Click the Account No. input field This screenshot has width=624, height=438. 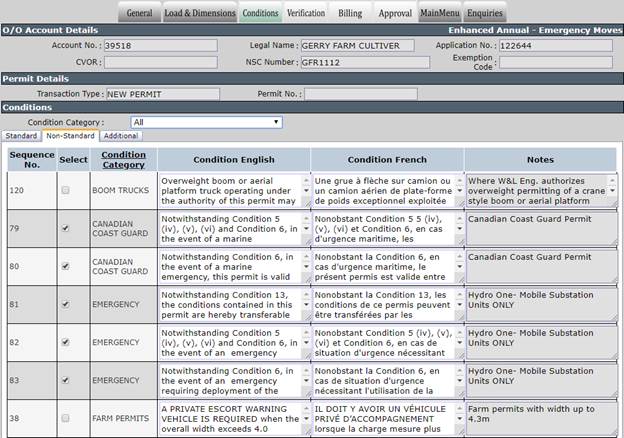pyautogui.click(x=161, y=45)
